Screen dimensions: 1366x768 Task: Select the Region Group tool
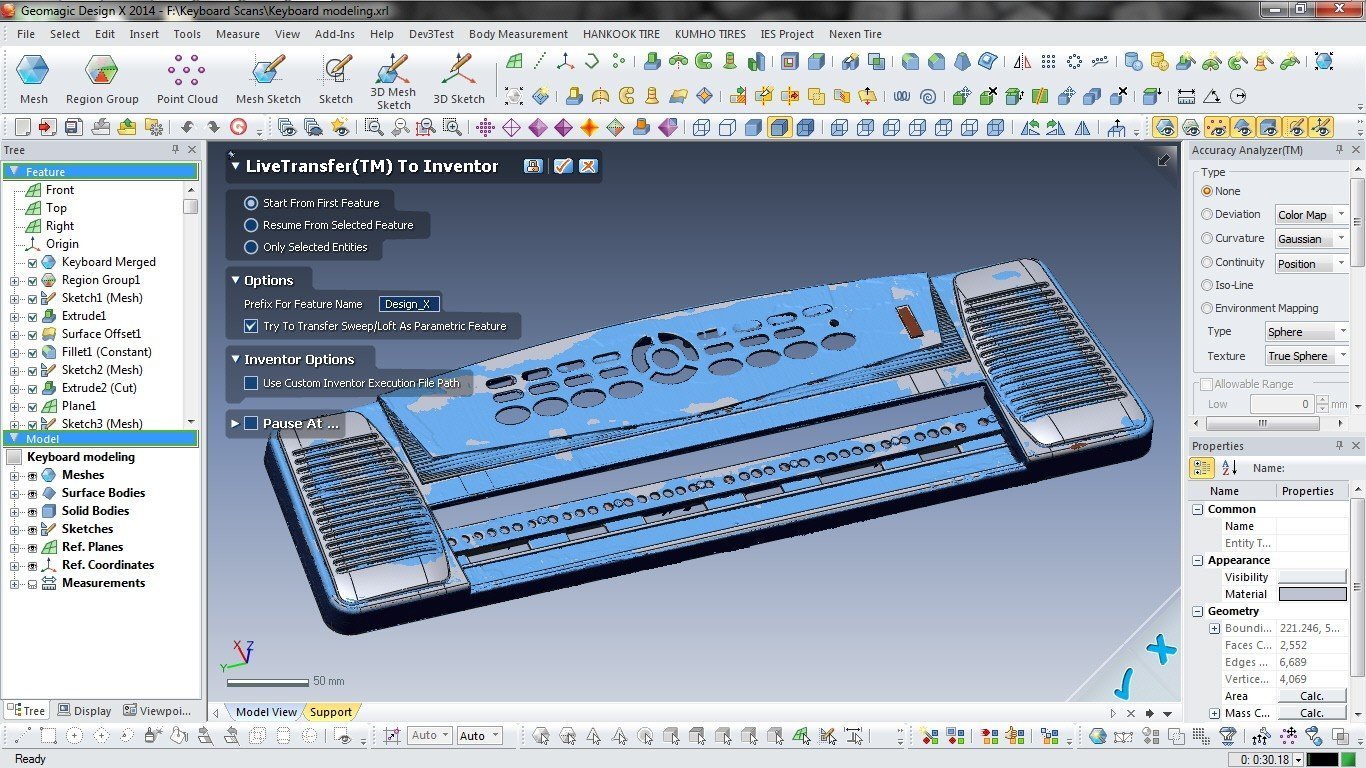(x=102, y=80)
